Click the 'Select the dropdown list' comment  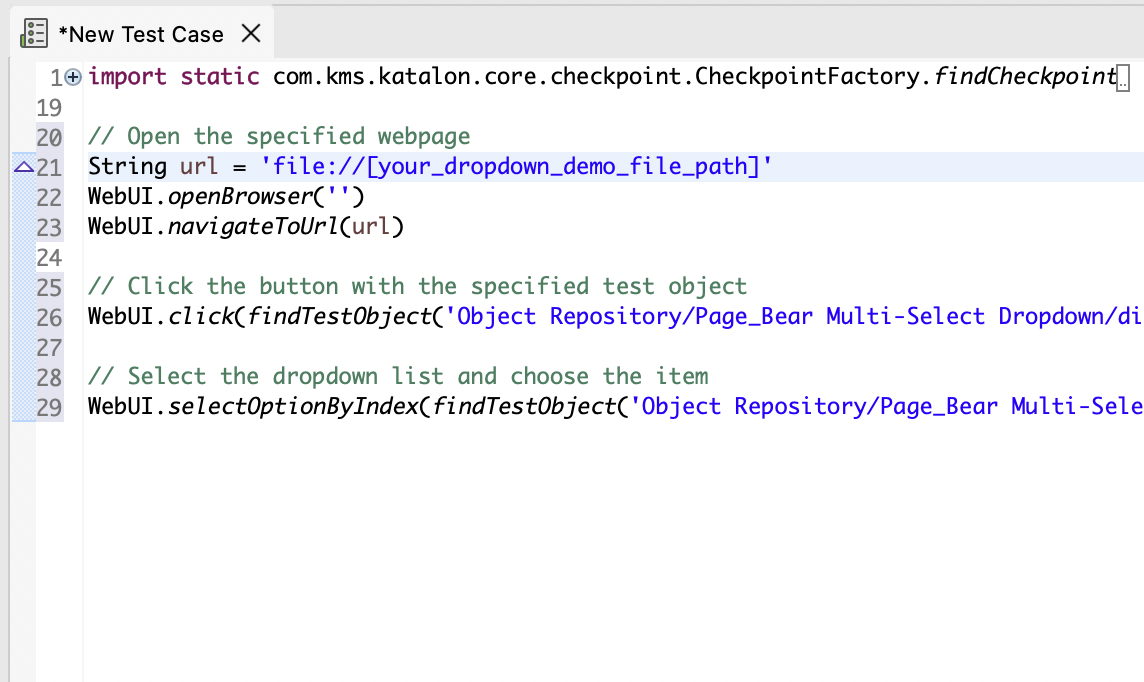(x=398, y=377)
